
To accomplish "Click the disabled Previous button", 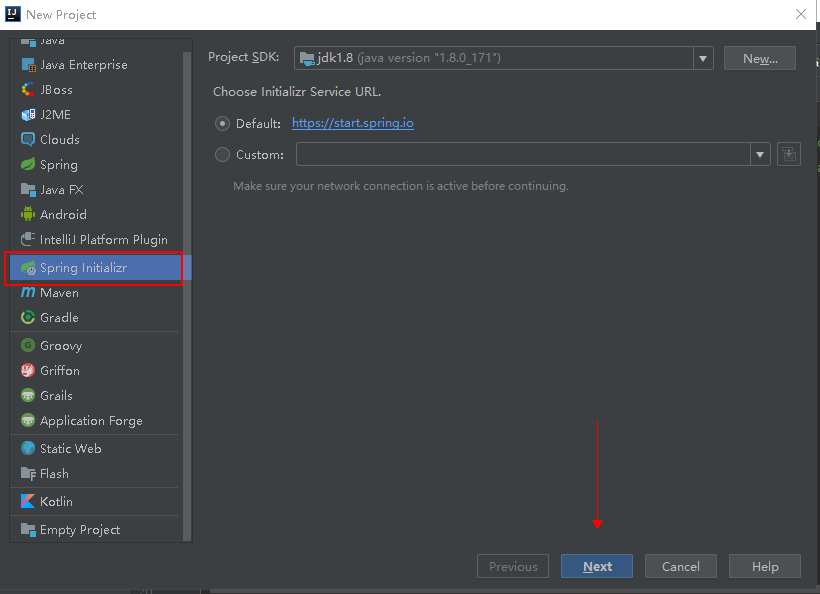I will click(512, 566).
